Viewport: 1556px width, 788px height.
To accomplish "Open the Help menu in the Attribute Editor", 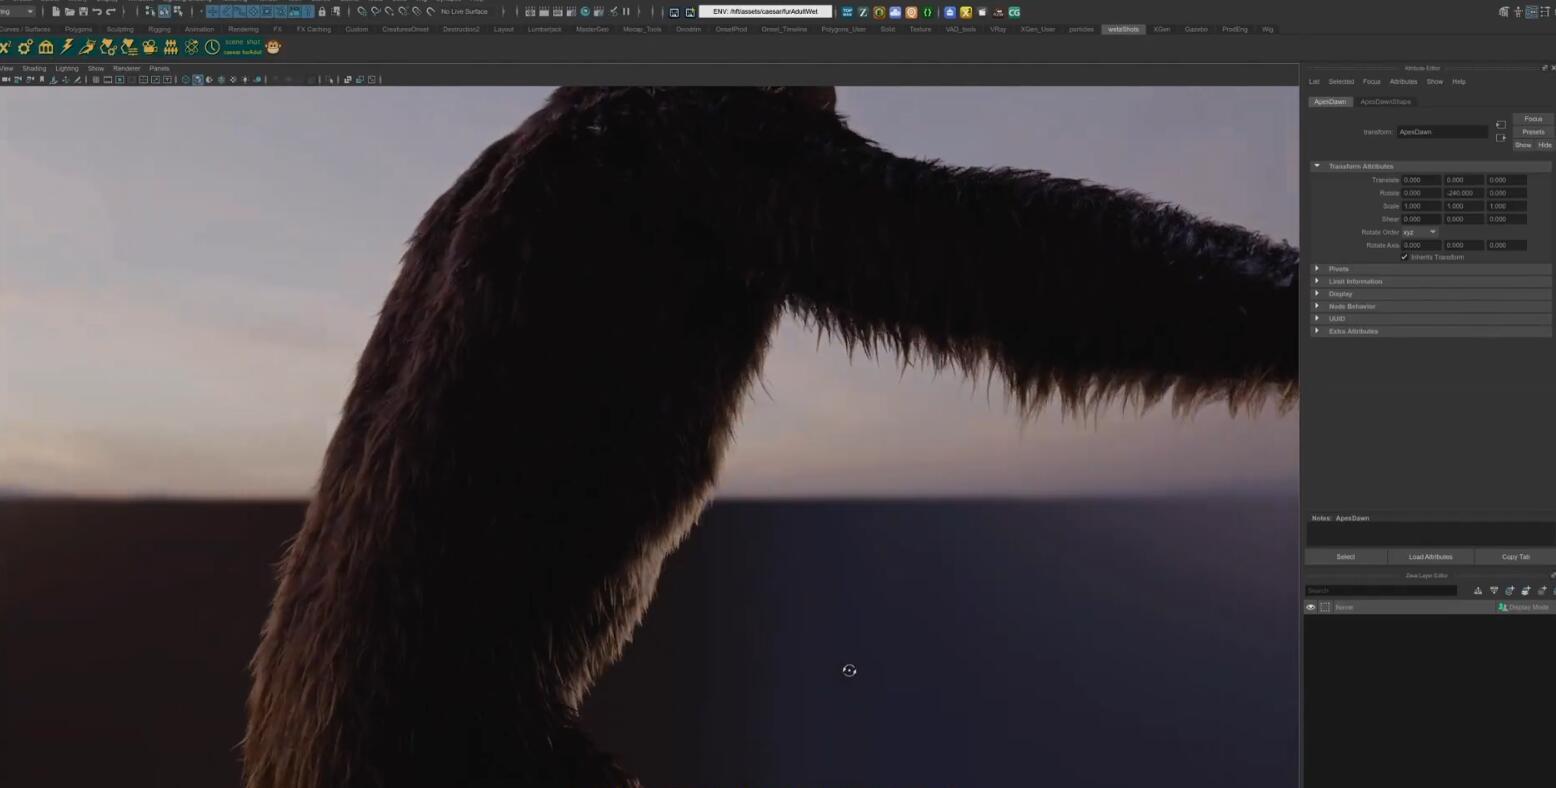I will pyautogui.click(x=1459, y=82).
